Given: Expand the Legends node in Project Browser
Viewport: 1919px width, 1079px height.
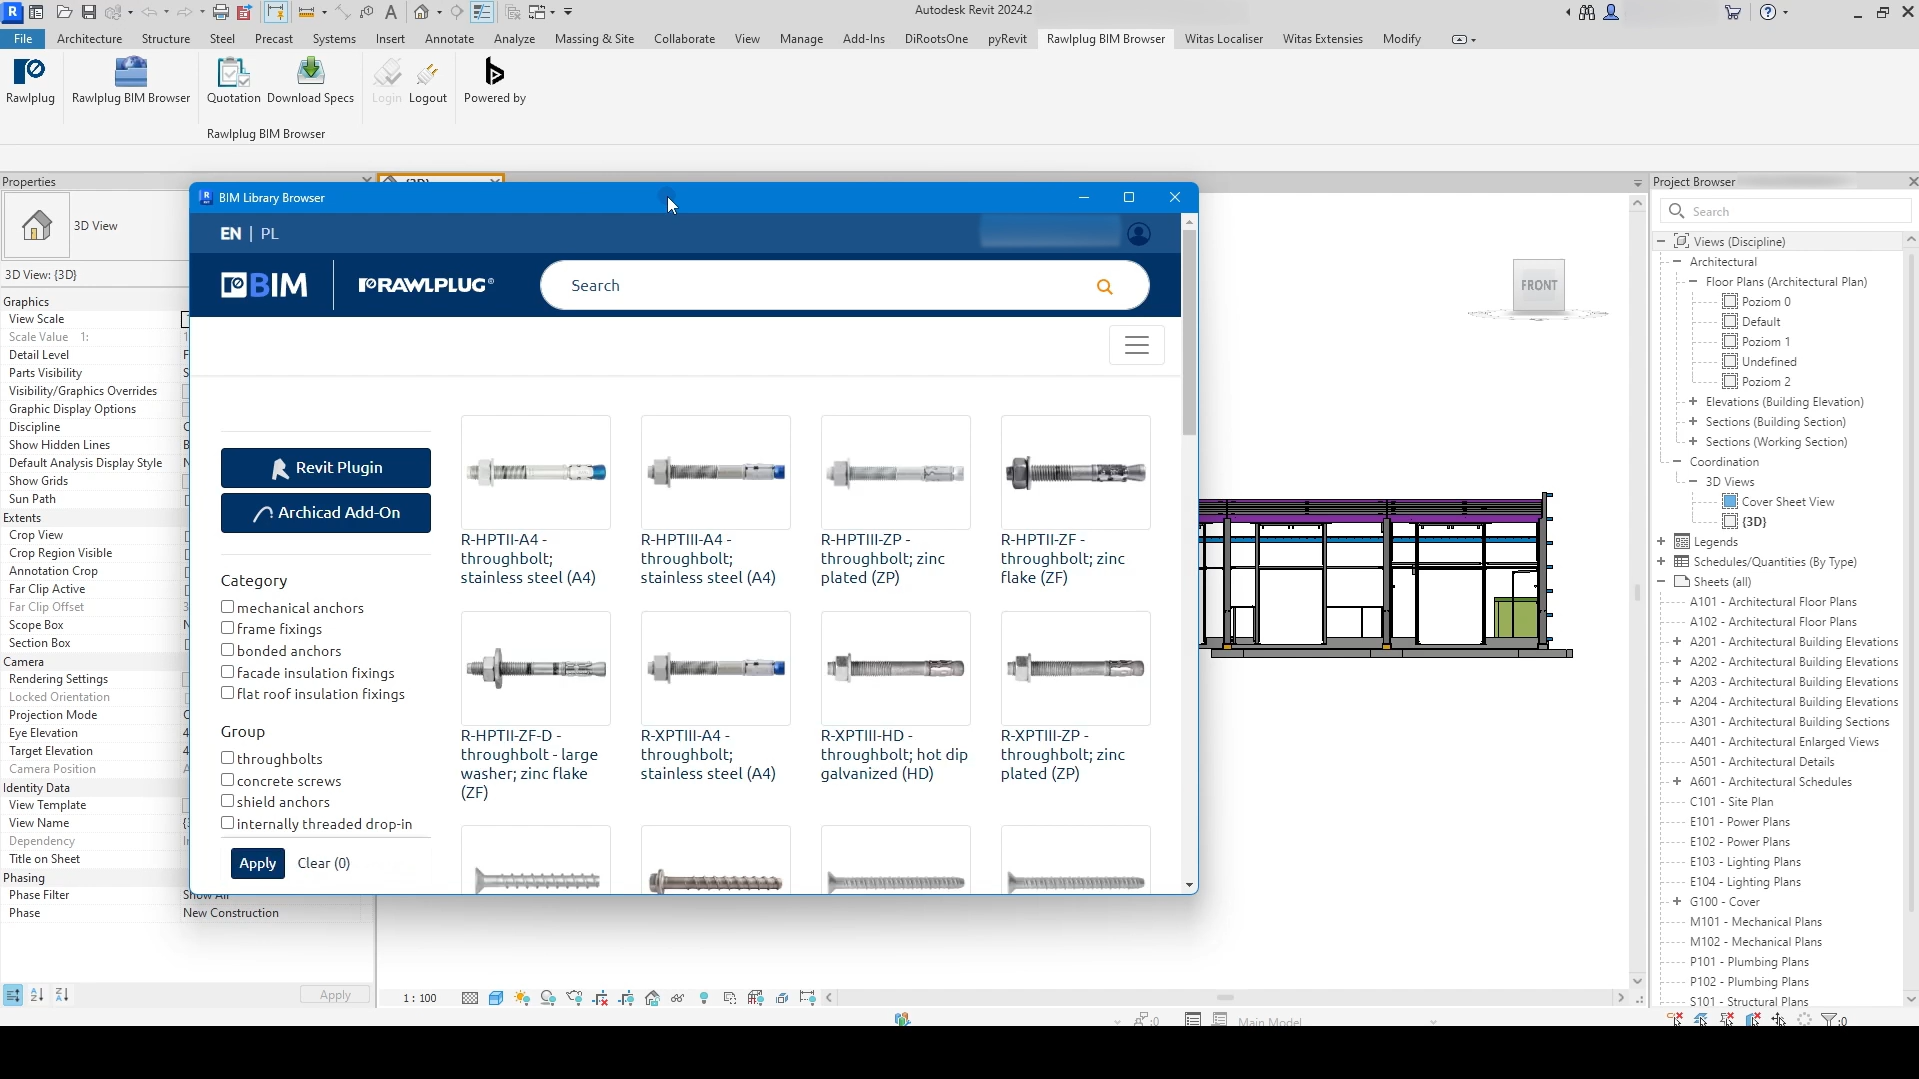Looking at the screenshot, I should pos(1661,542).
